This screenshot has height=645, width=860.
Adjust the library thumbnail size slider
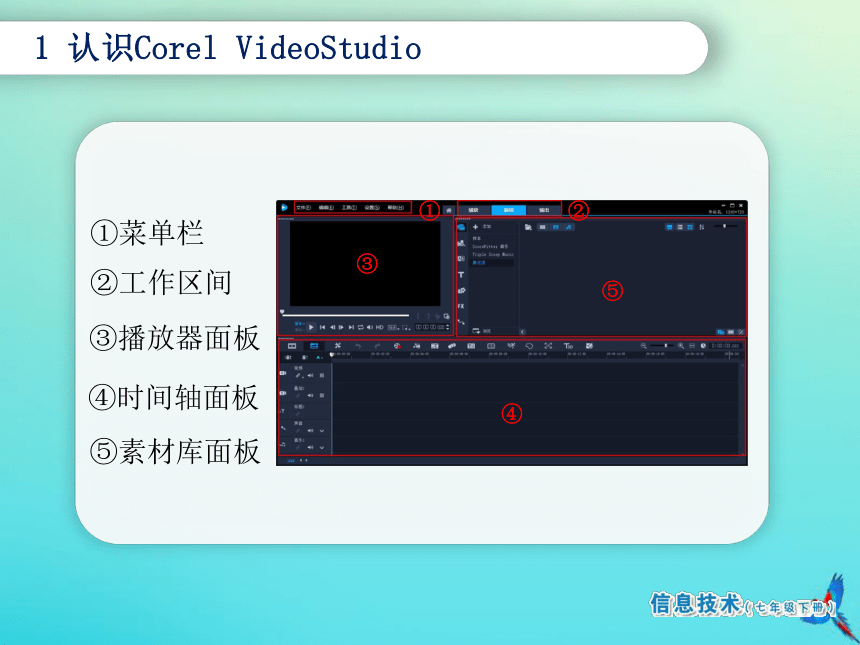click(726, 226)
